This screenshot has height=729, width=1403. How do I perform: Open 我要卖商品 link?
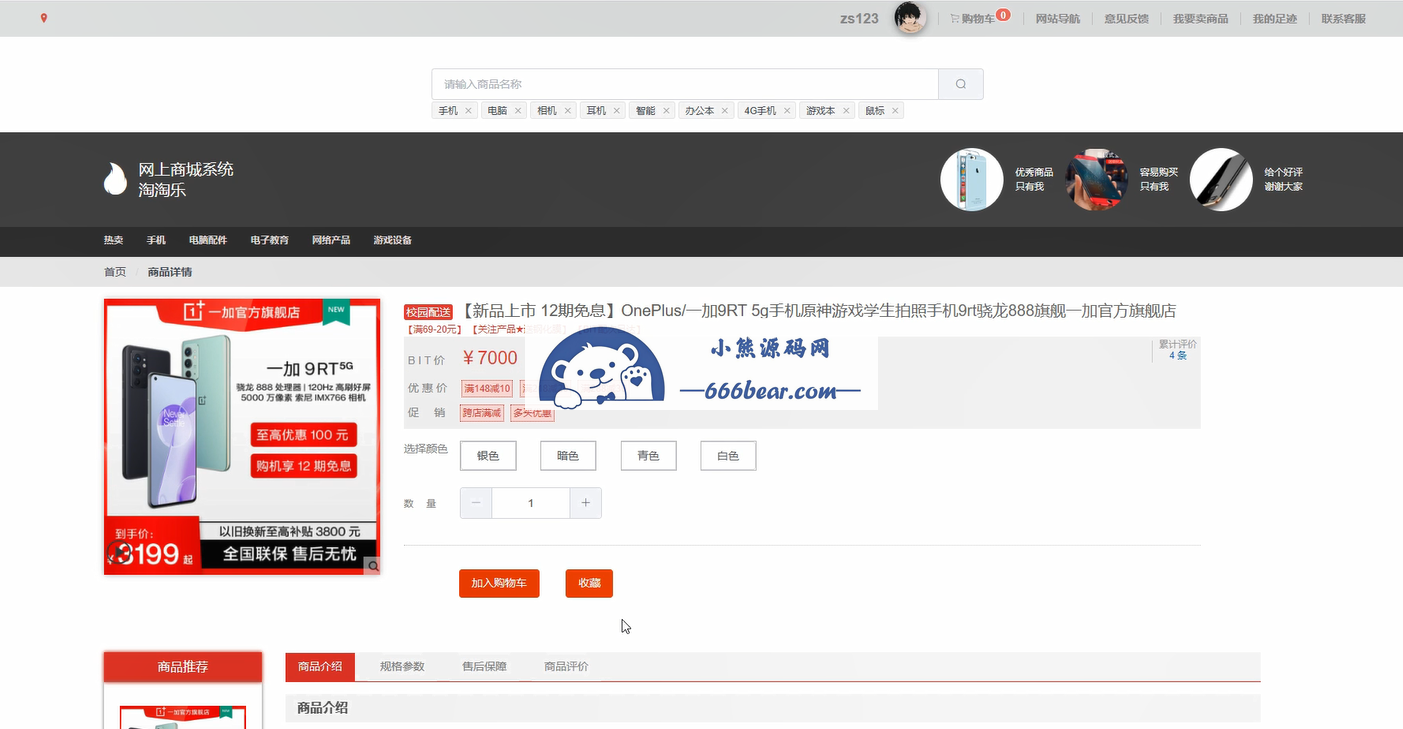[x=1201, y=19]
